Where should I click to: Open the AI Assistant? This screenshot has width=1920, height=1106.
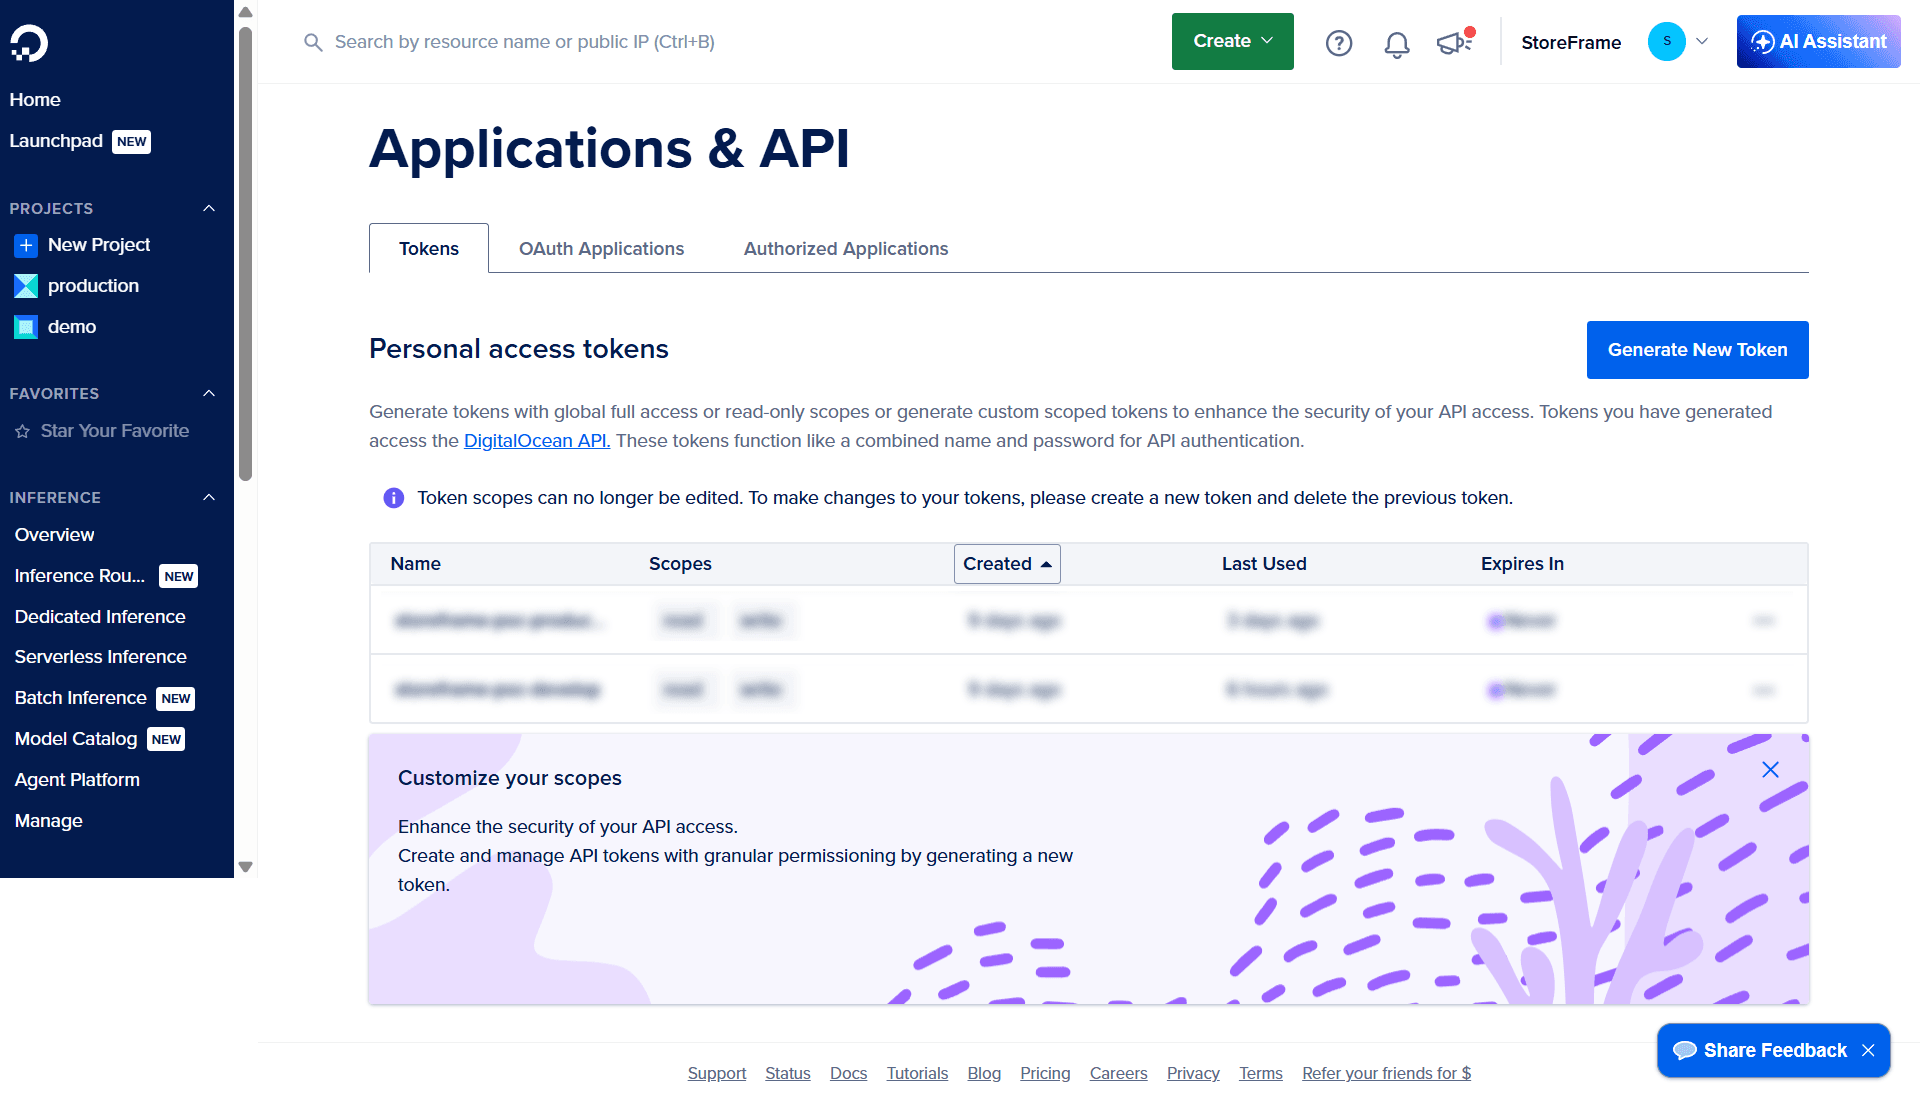[x=1818, y=42]
